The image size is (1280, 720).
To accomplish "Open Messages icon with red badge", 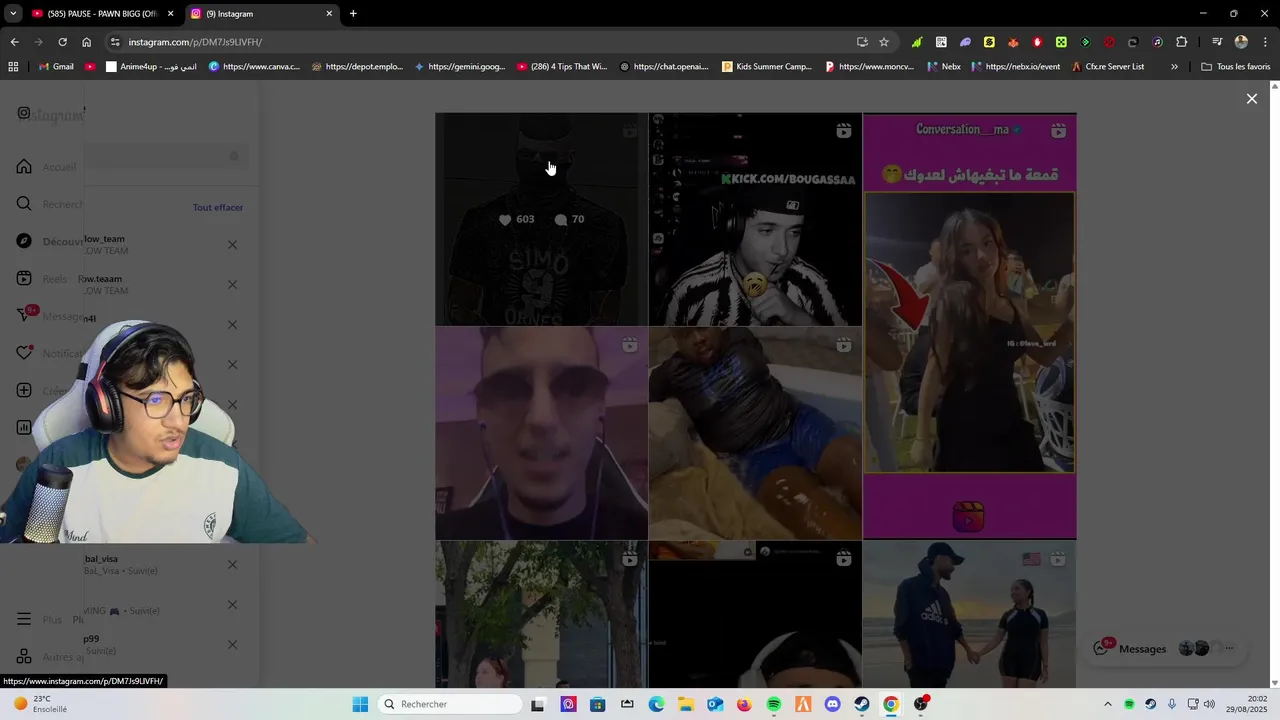I will (26, 315).
